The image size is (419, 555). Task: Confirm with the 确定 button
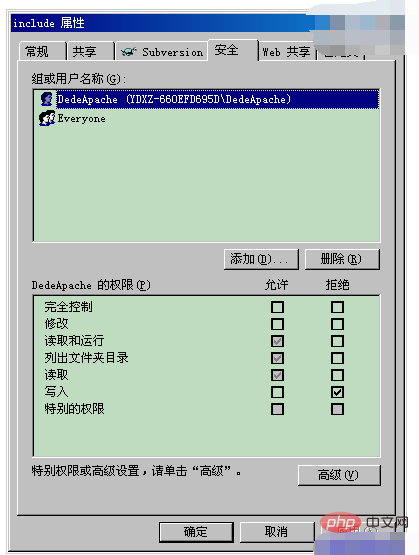196,532
